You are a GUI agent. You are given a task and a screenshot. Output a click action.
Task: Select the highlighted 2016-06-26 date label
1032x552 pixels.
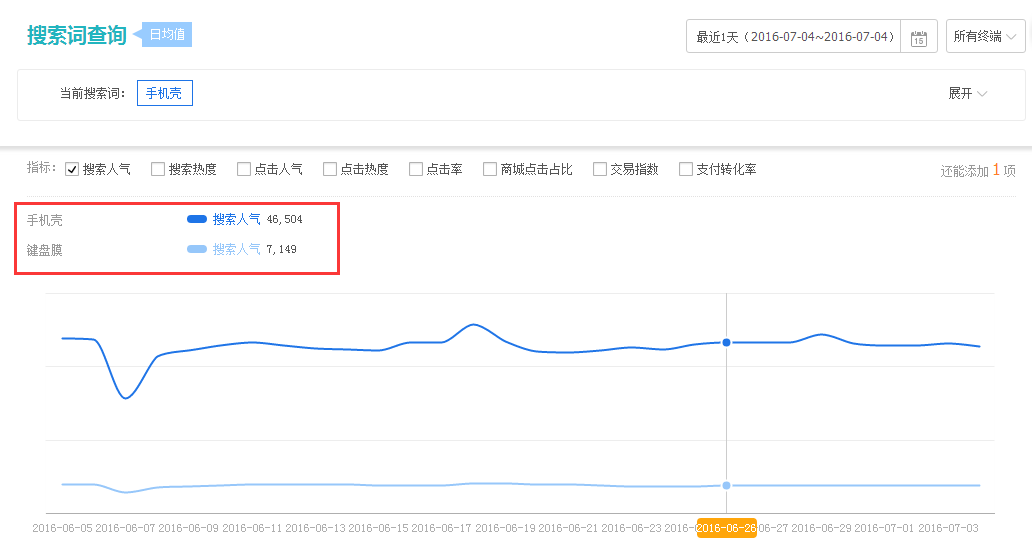(727, 528)
